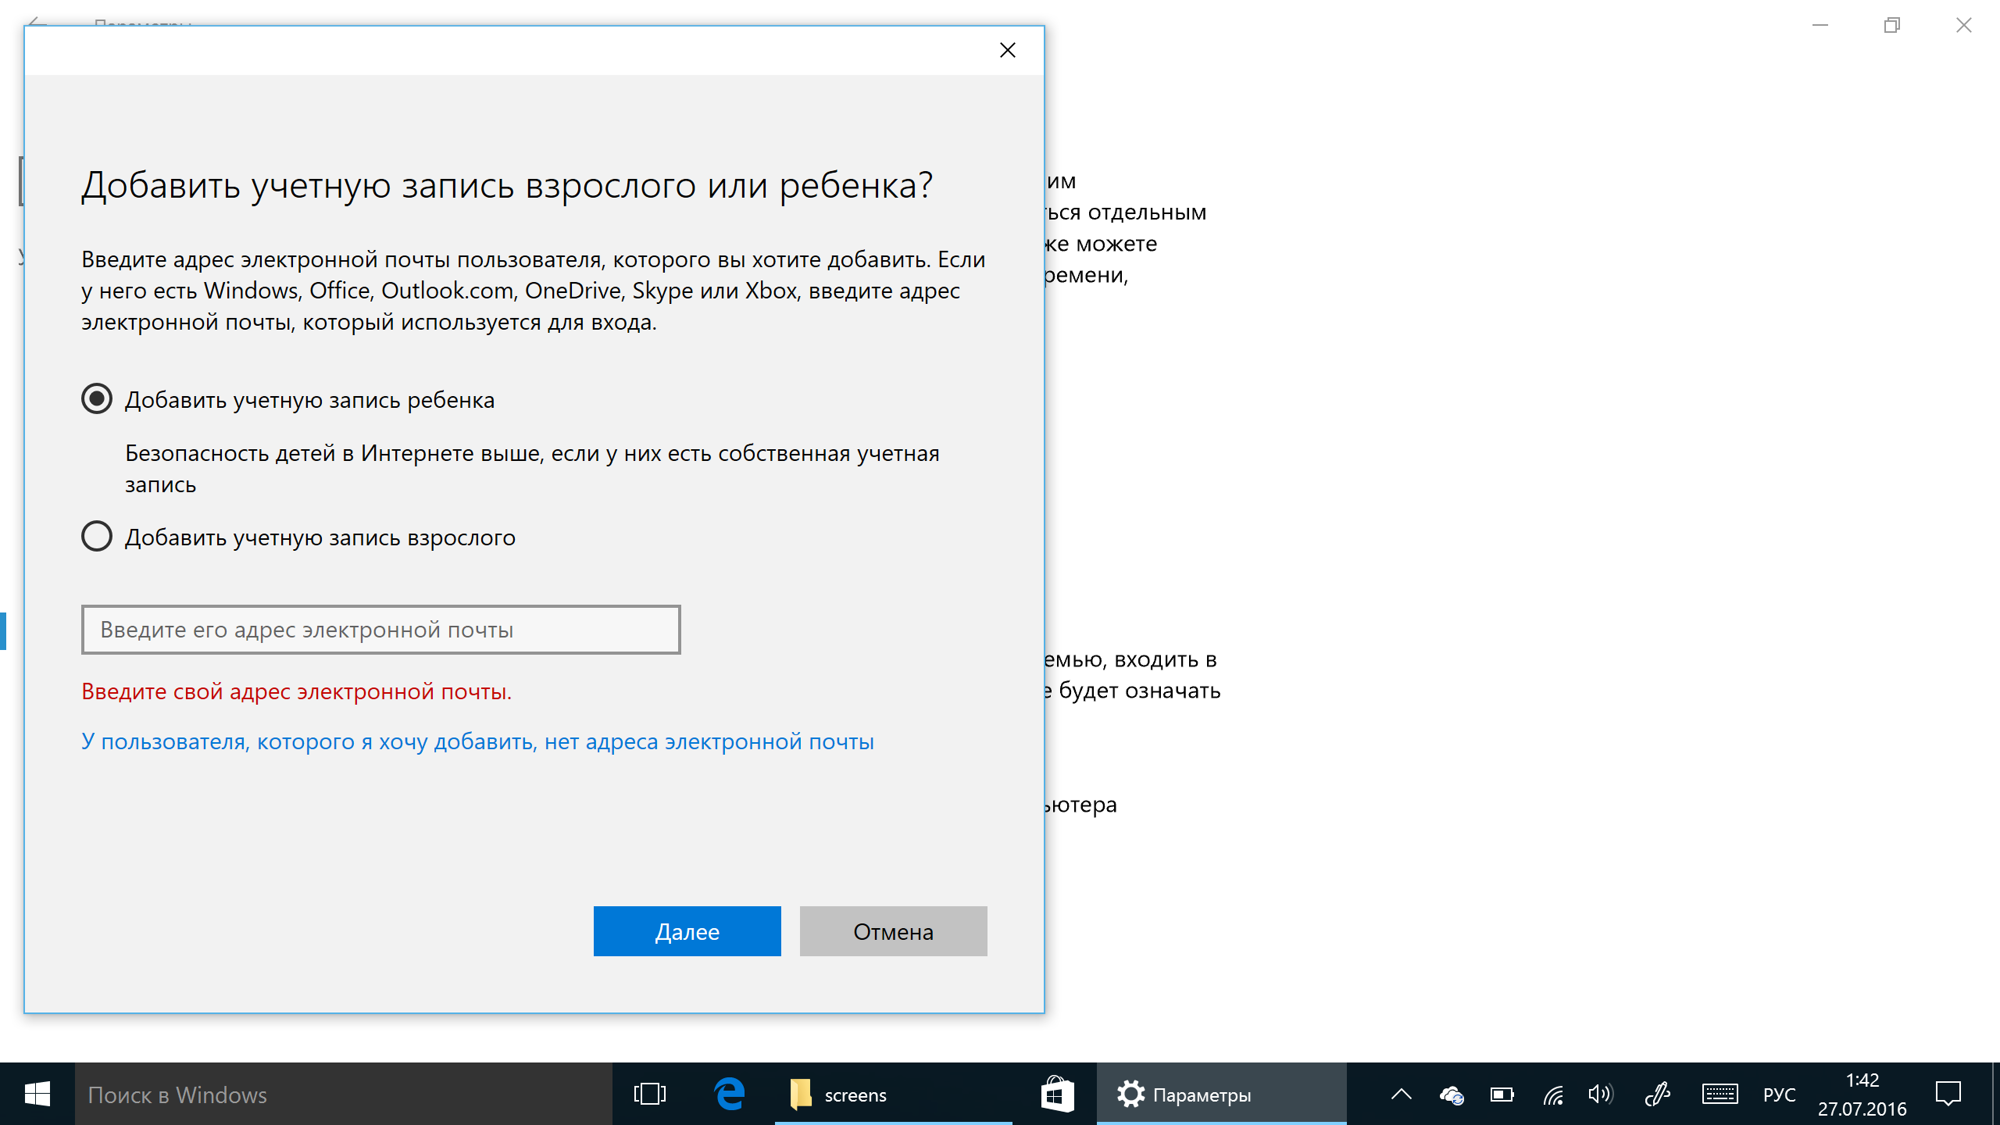
Task: Open the Wi-Fi network tray icon
Action: pos(1552,1095)
